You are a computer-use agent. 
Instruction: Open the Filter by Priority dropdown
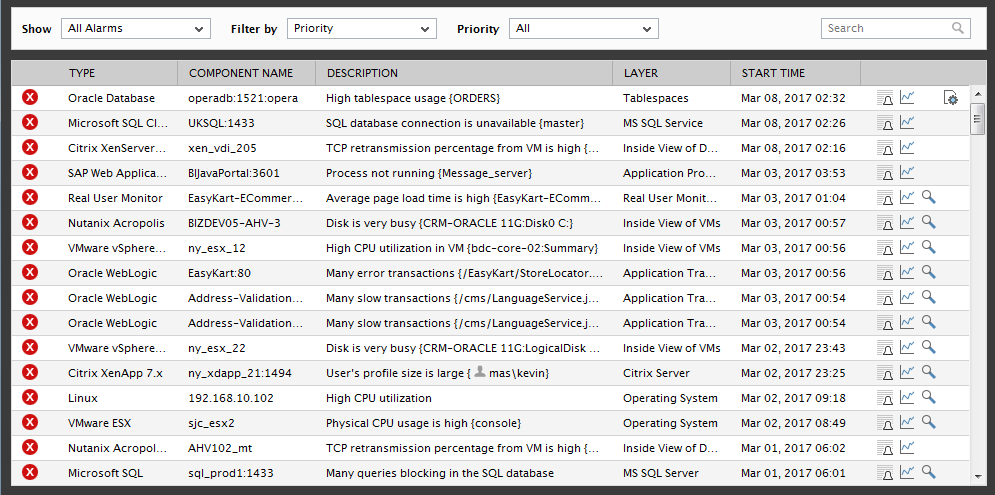[362, 29]
